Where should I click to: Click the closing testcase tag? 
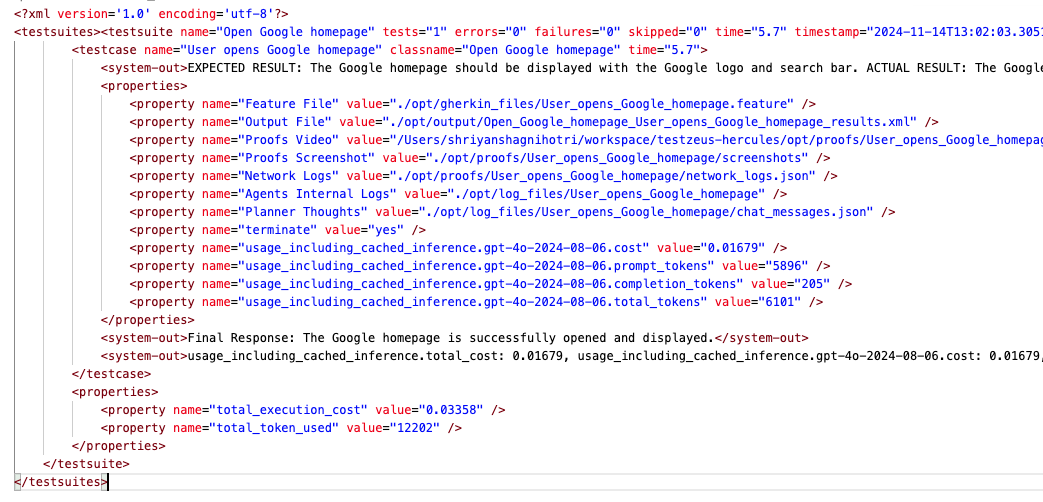click(111, 374)
